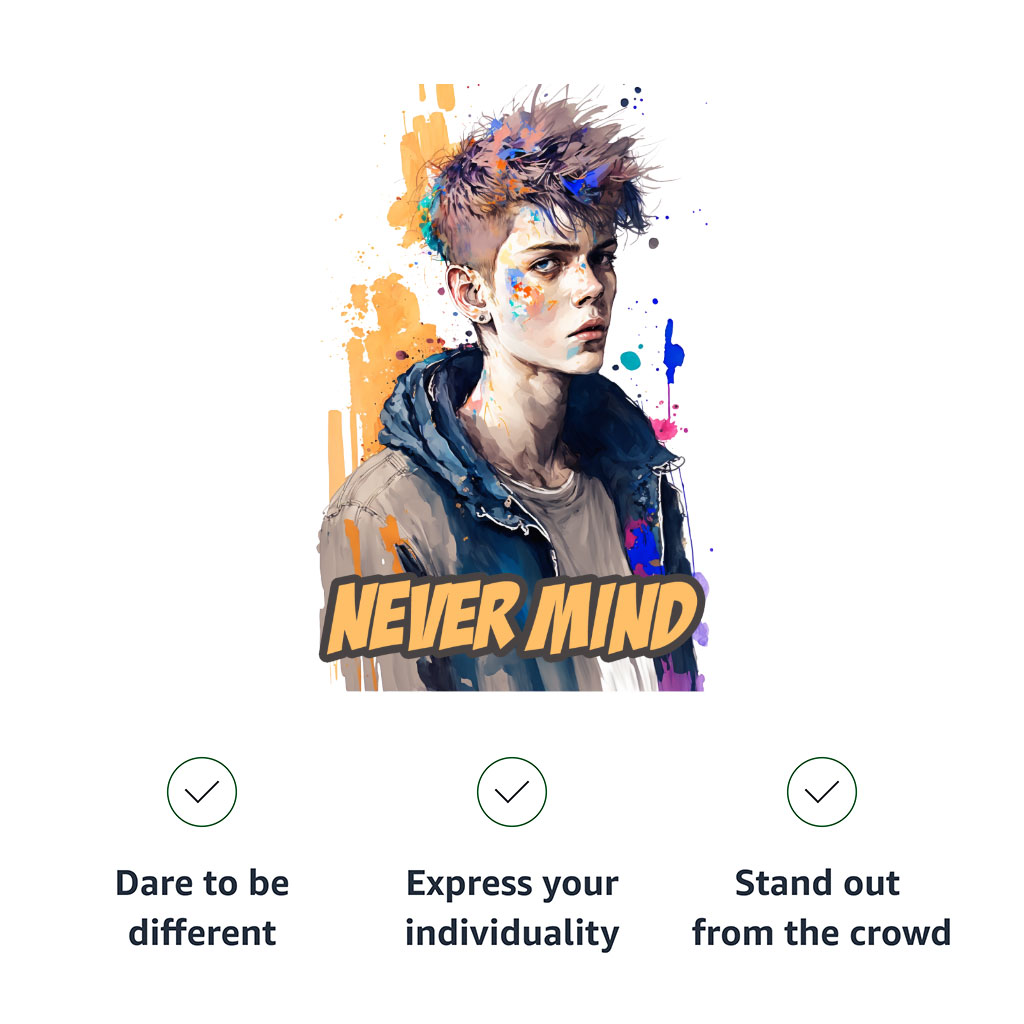This screenshot has width=1024, height=1024.
Task: Select the 'Stand out from the crowd' text
Action: 822,908
